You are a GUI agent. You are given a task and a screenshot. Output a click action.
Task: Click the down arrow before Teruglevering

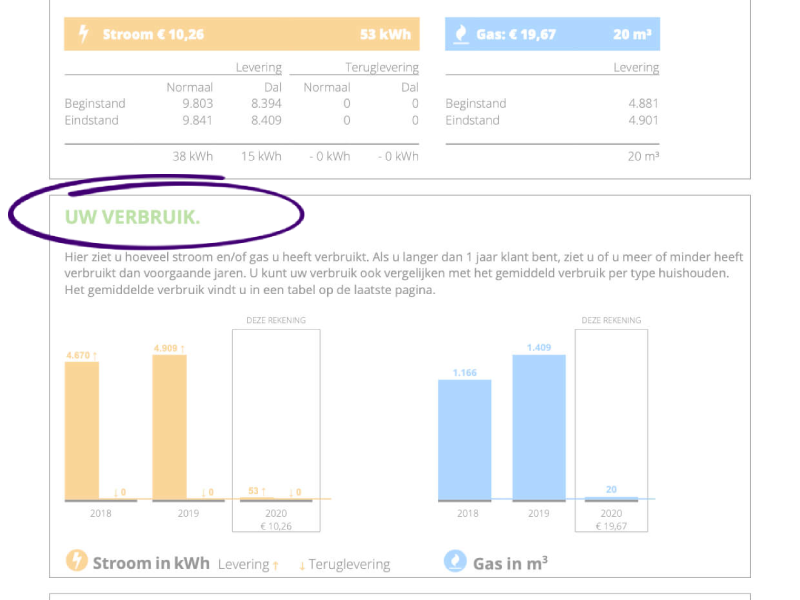click(x=303, y=563)
